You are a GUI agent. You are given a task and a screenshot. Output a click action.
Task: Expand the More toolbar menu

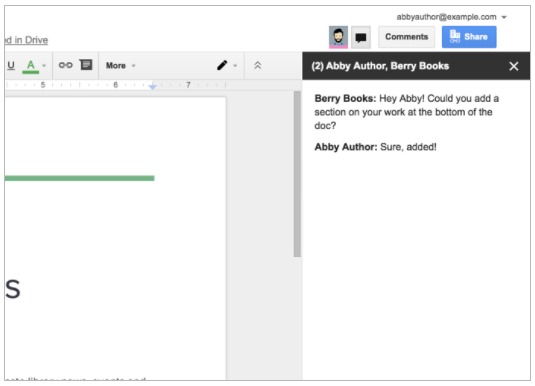pos(120,66)
